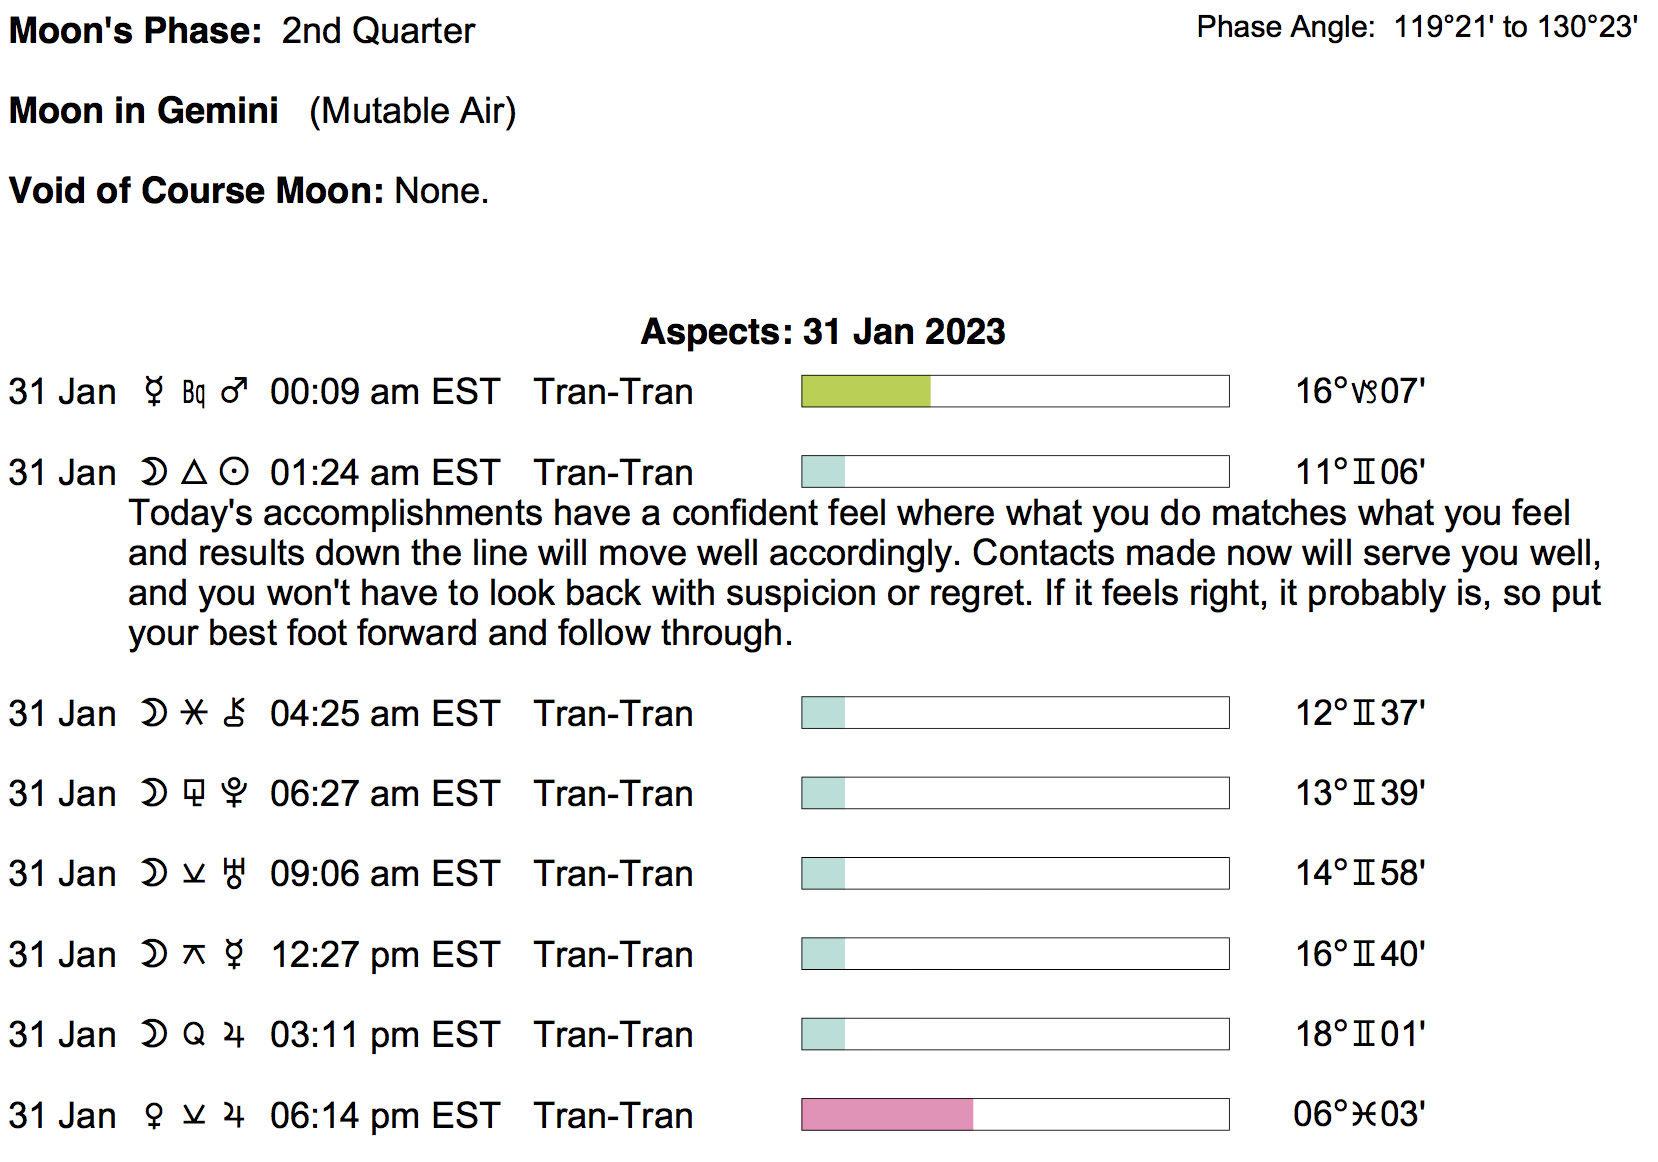Click the trine triangle symbol after the Moon
1658x1162 pixels.
tap(194, 472)
